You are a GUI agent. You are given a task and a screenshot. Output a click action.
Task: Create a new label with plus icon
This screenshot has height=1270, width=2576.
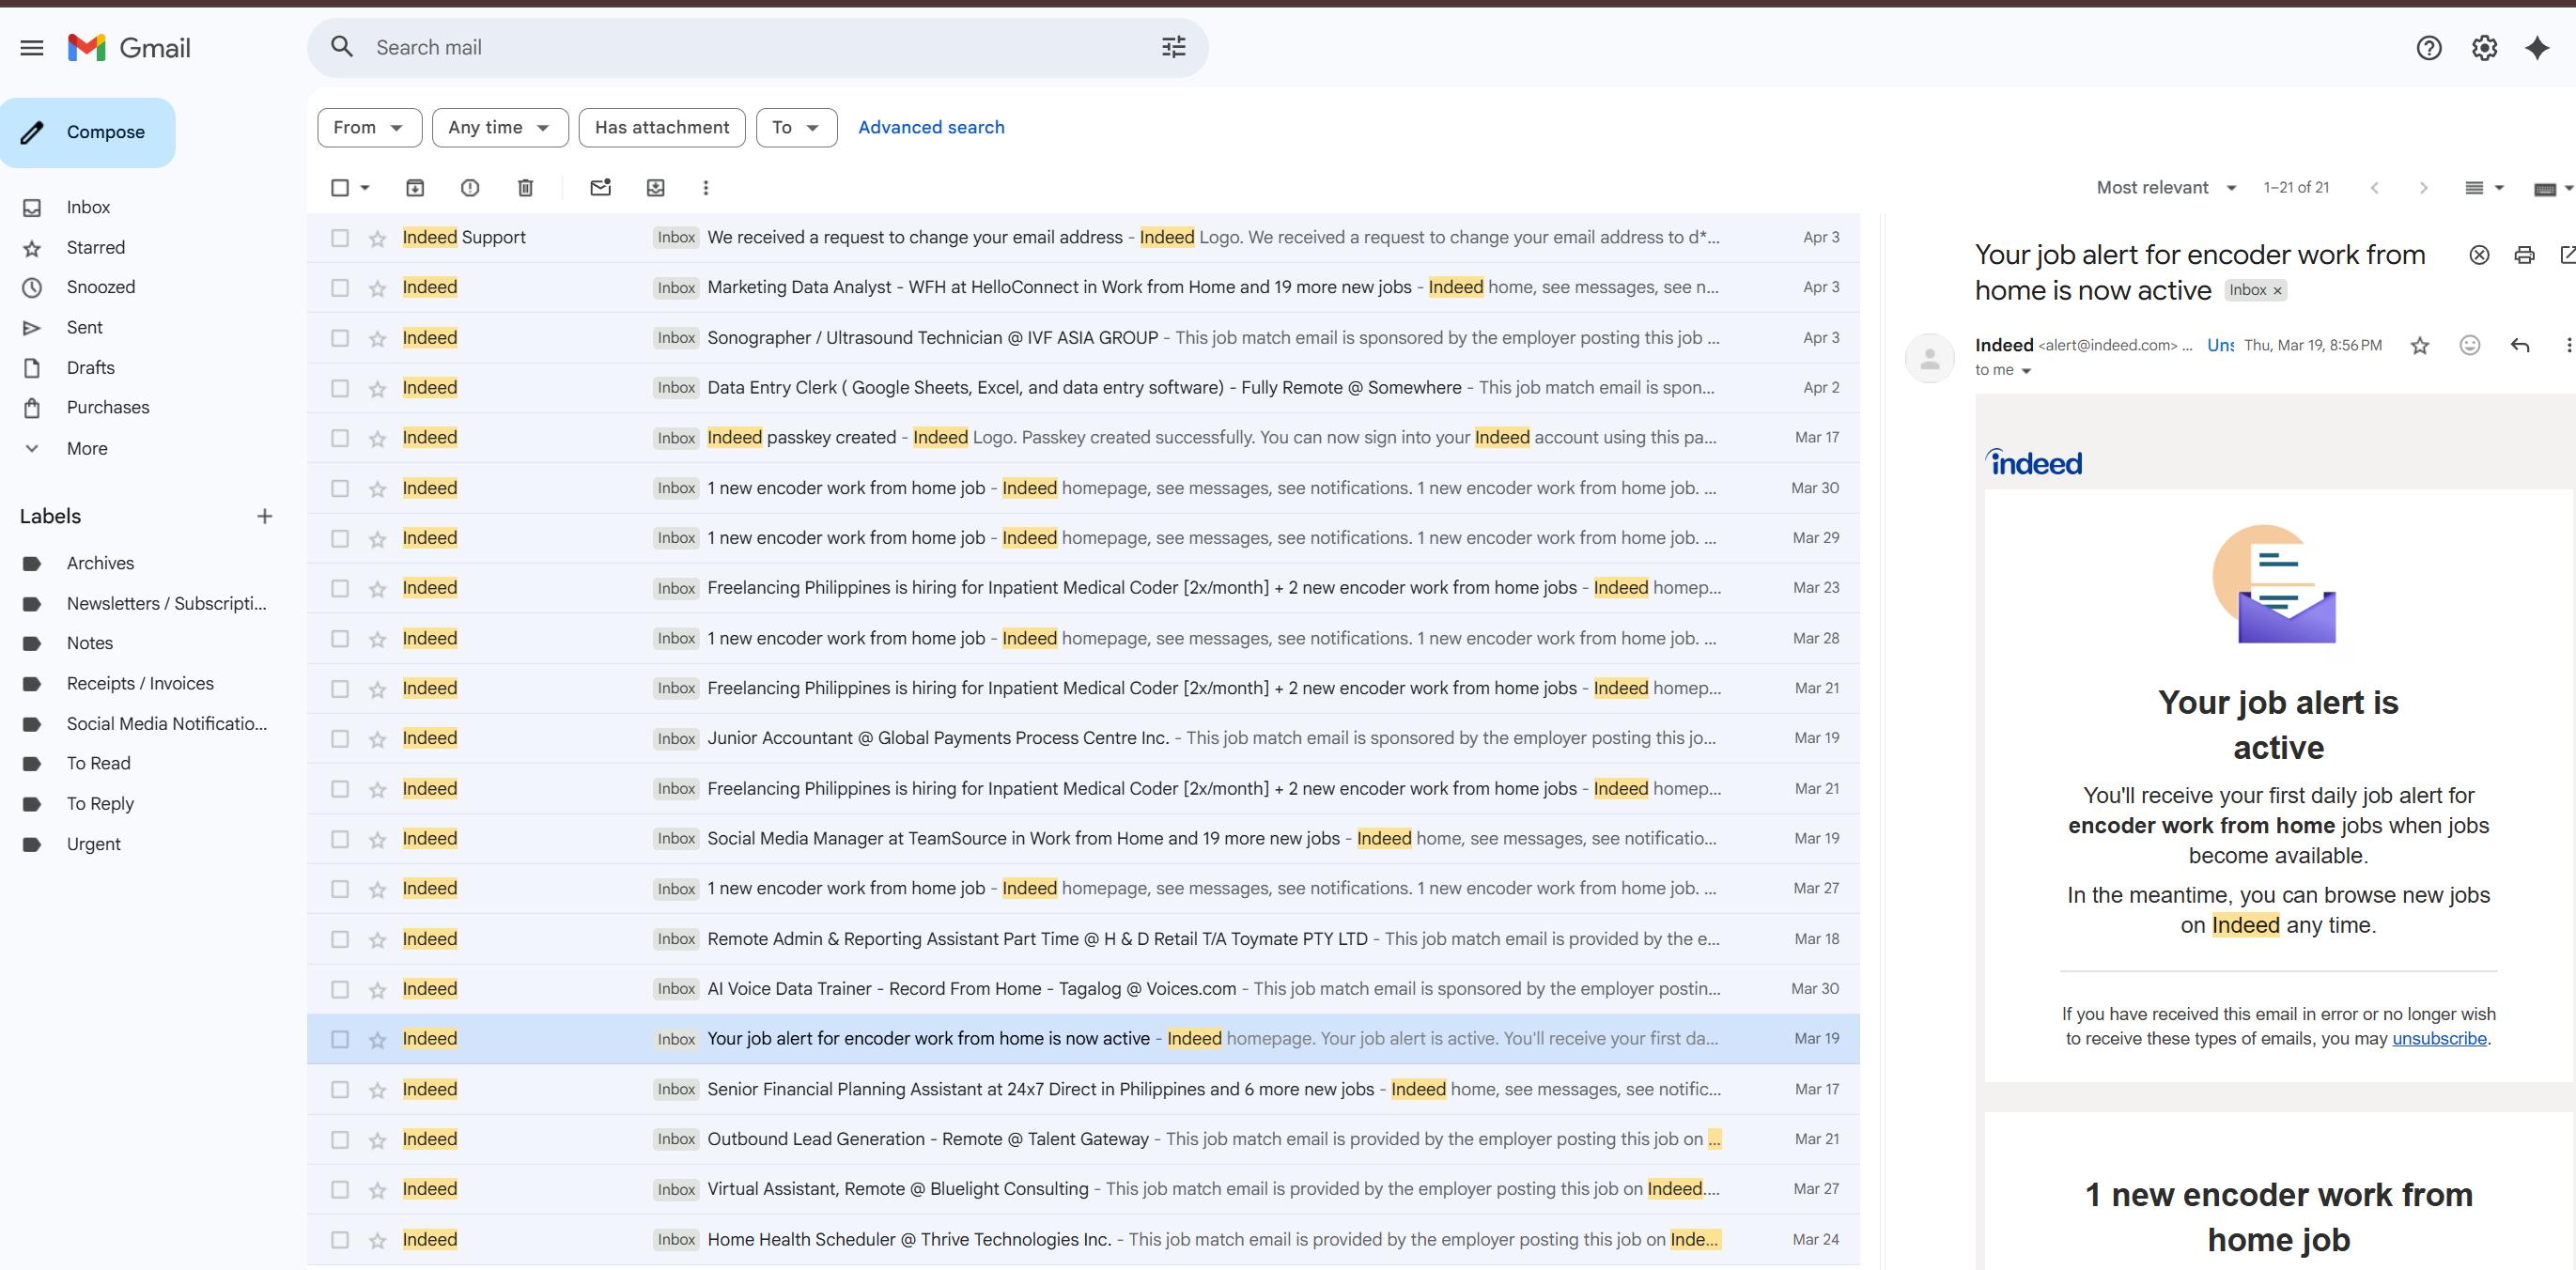pyautogui.click(x=264, y=517)
